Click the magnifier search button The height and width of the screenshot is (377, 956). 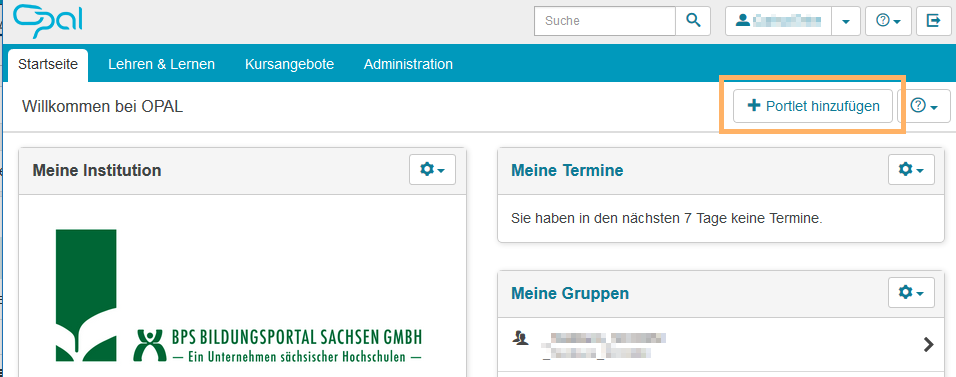pyautogui.click(x=693, y=21)
